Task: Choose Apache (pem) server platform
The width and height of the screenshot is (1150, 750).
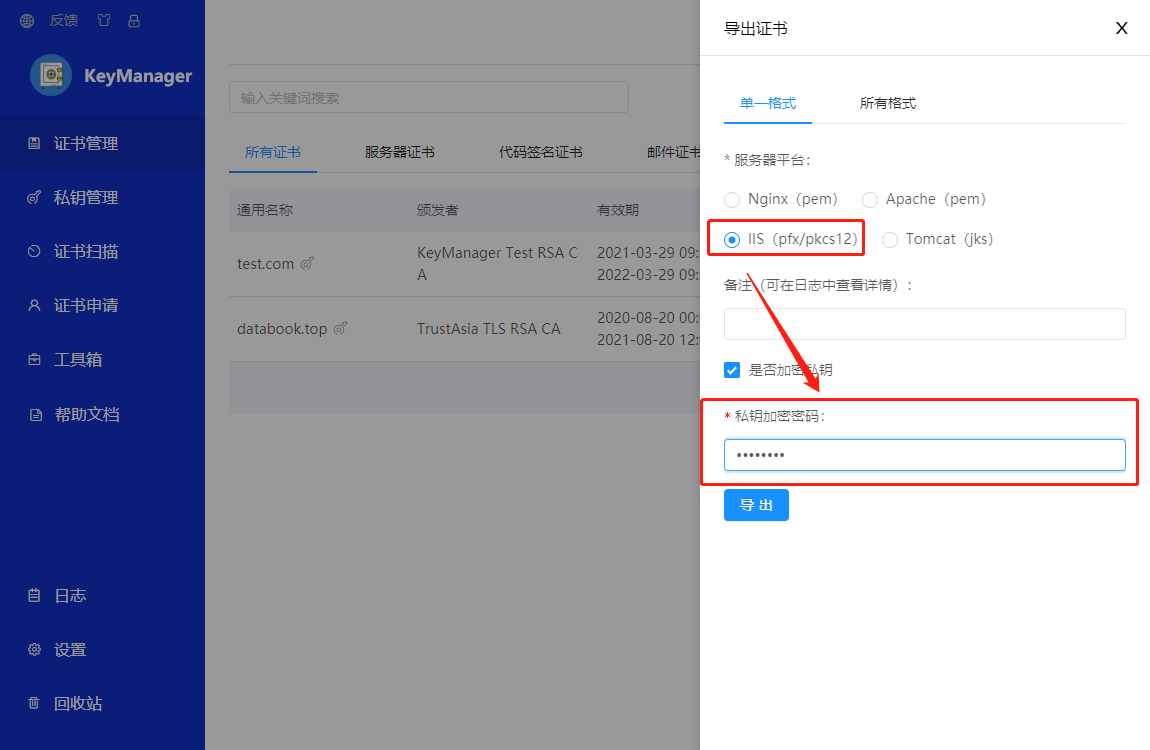Action: point(870,200)
